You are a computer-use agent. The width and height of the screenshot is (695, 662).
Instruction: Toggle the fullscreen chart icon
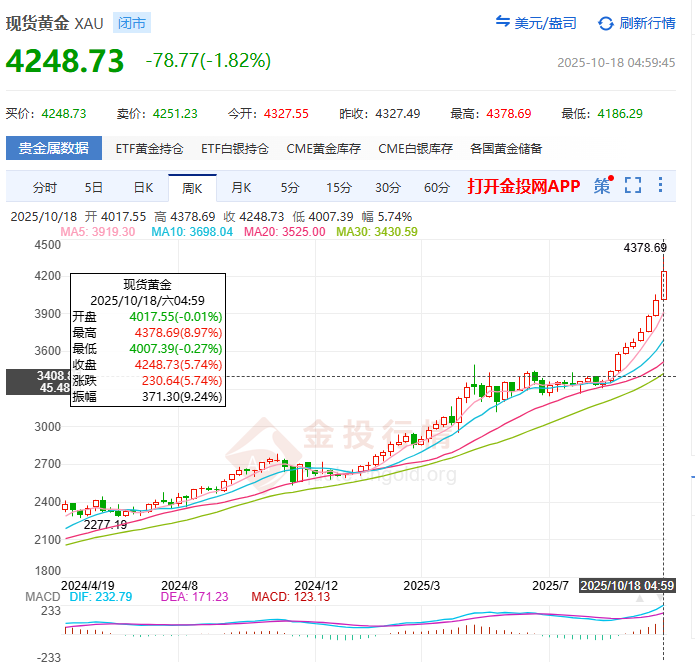tap(633, 185)
